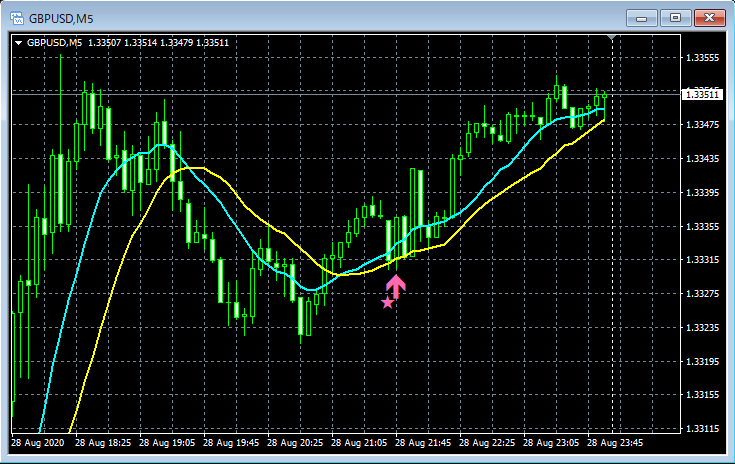Viewport: 735px width, 464px height.
Task: Expand the GBPUSD,M5 chart header triangle
Action: click(x=19, y=43)
